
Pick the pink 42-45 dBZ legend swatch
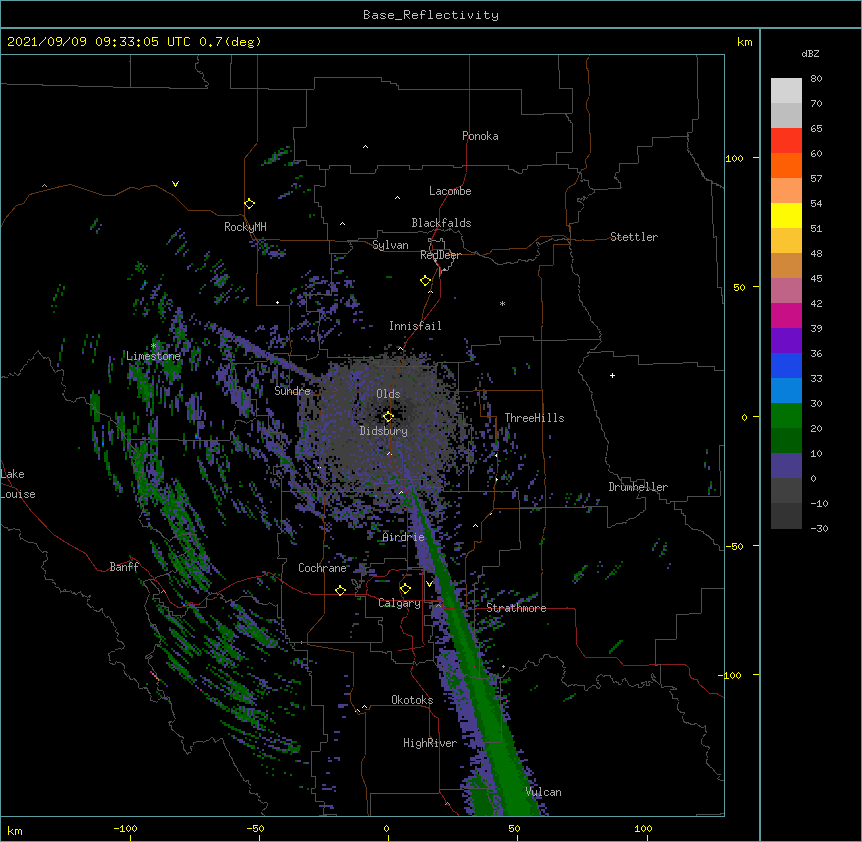(x=786, y=290)
